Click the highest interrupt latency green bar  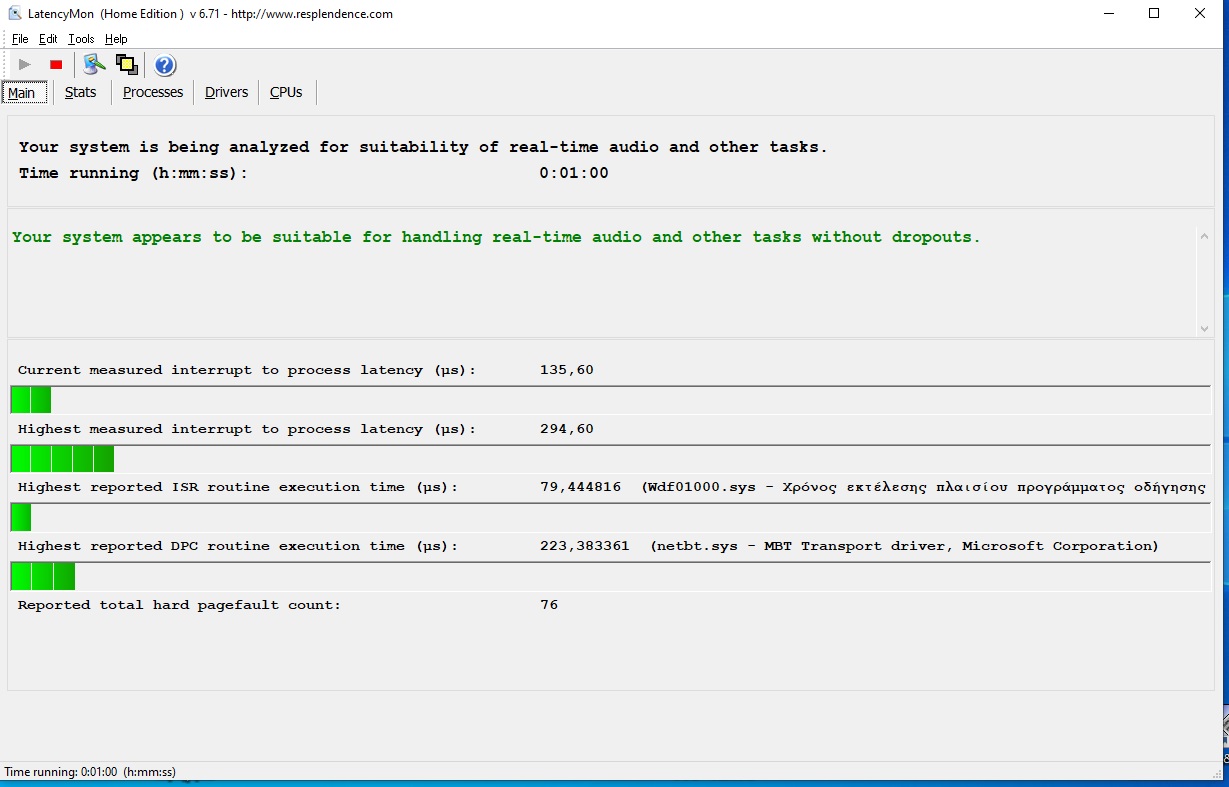pos(62,459)
